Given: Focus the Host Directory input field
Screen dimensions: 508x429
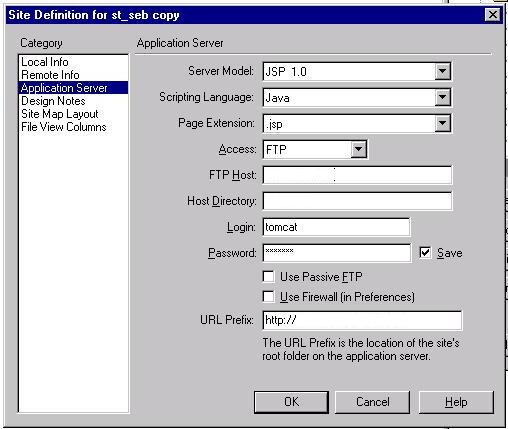Looking at the screenshot, I should tap(357, 201).
